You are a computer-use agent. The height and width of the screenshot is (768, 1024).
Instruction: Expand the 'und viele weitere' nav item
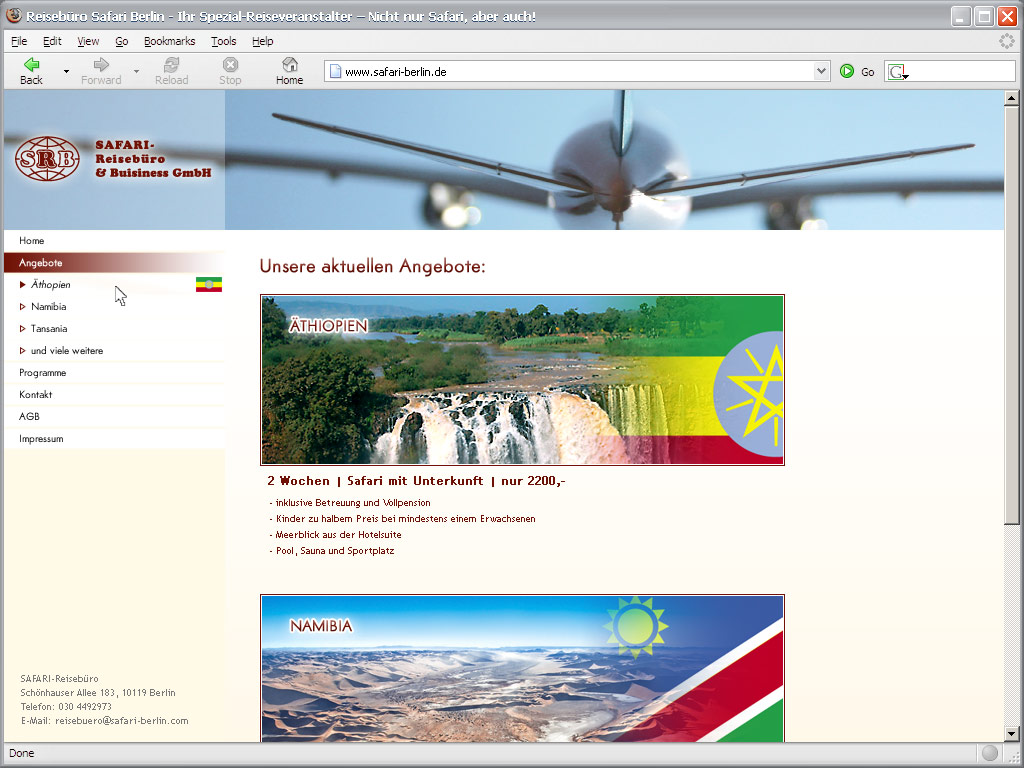click(66, 351)
